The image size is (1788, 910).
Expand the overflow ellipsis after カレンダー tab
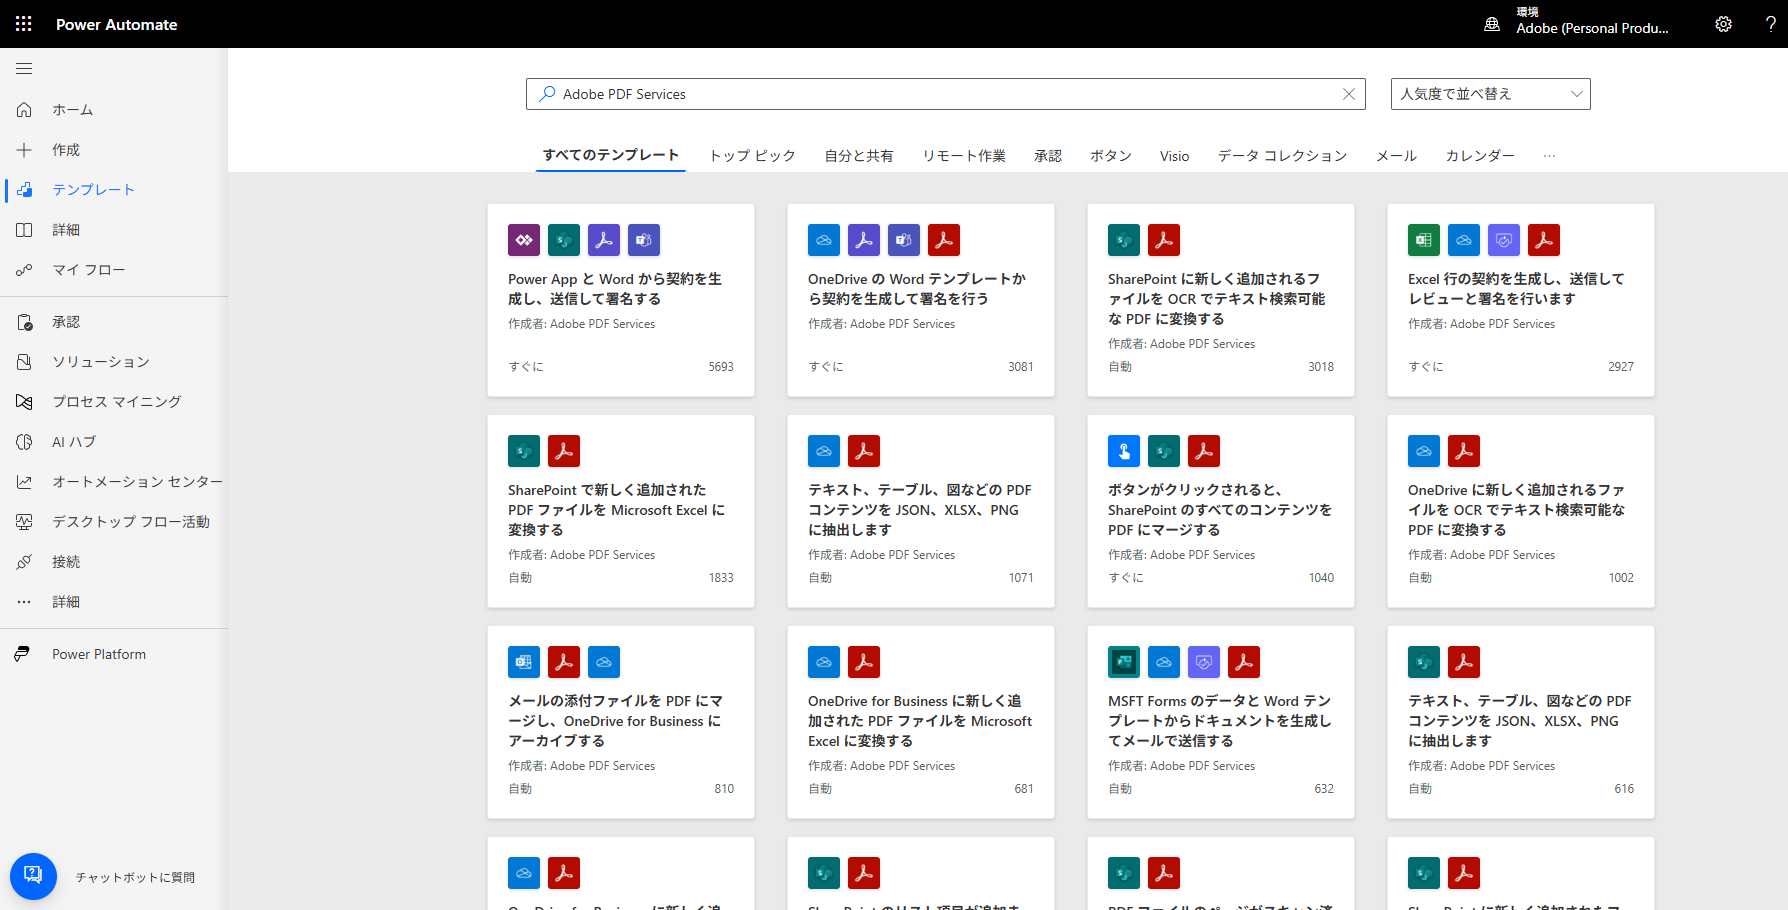tap(1549, 155)
